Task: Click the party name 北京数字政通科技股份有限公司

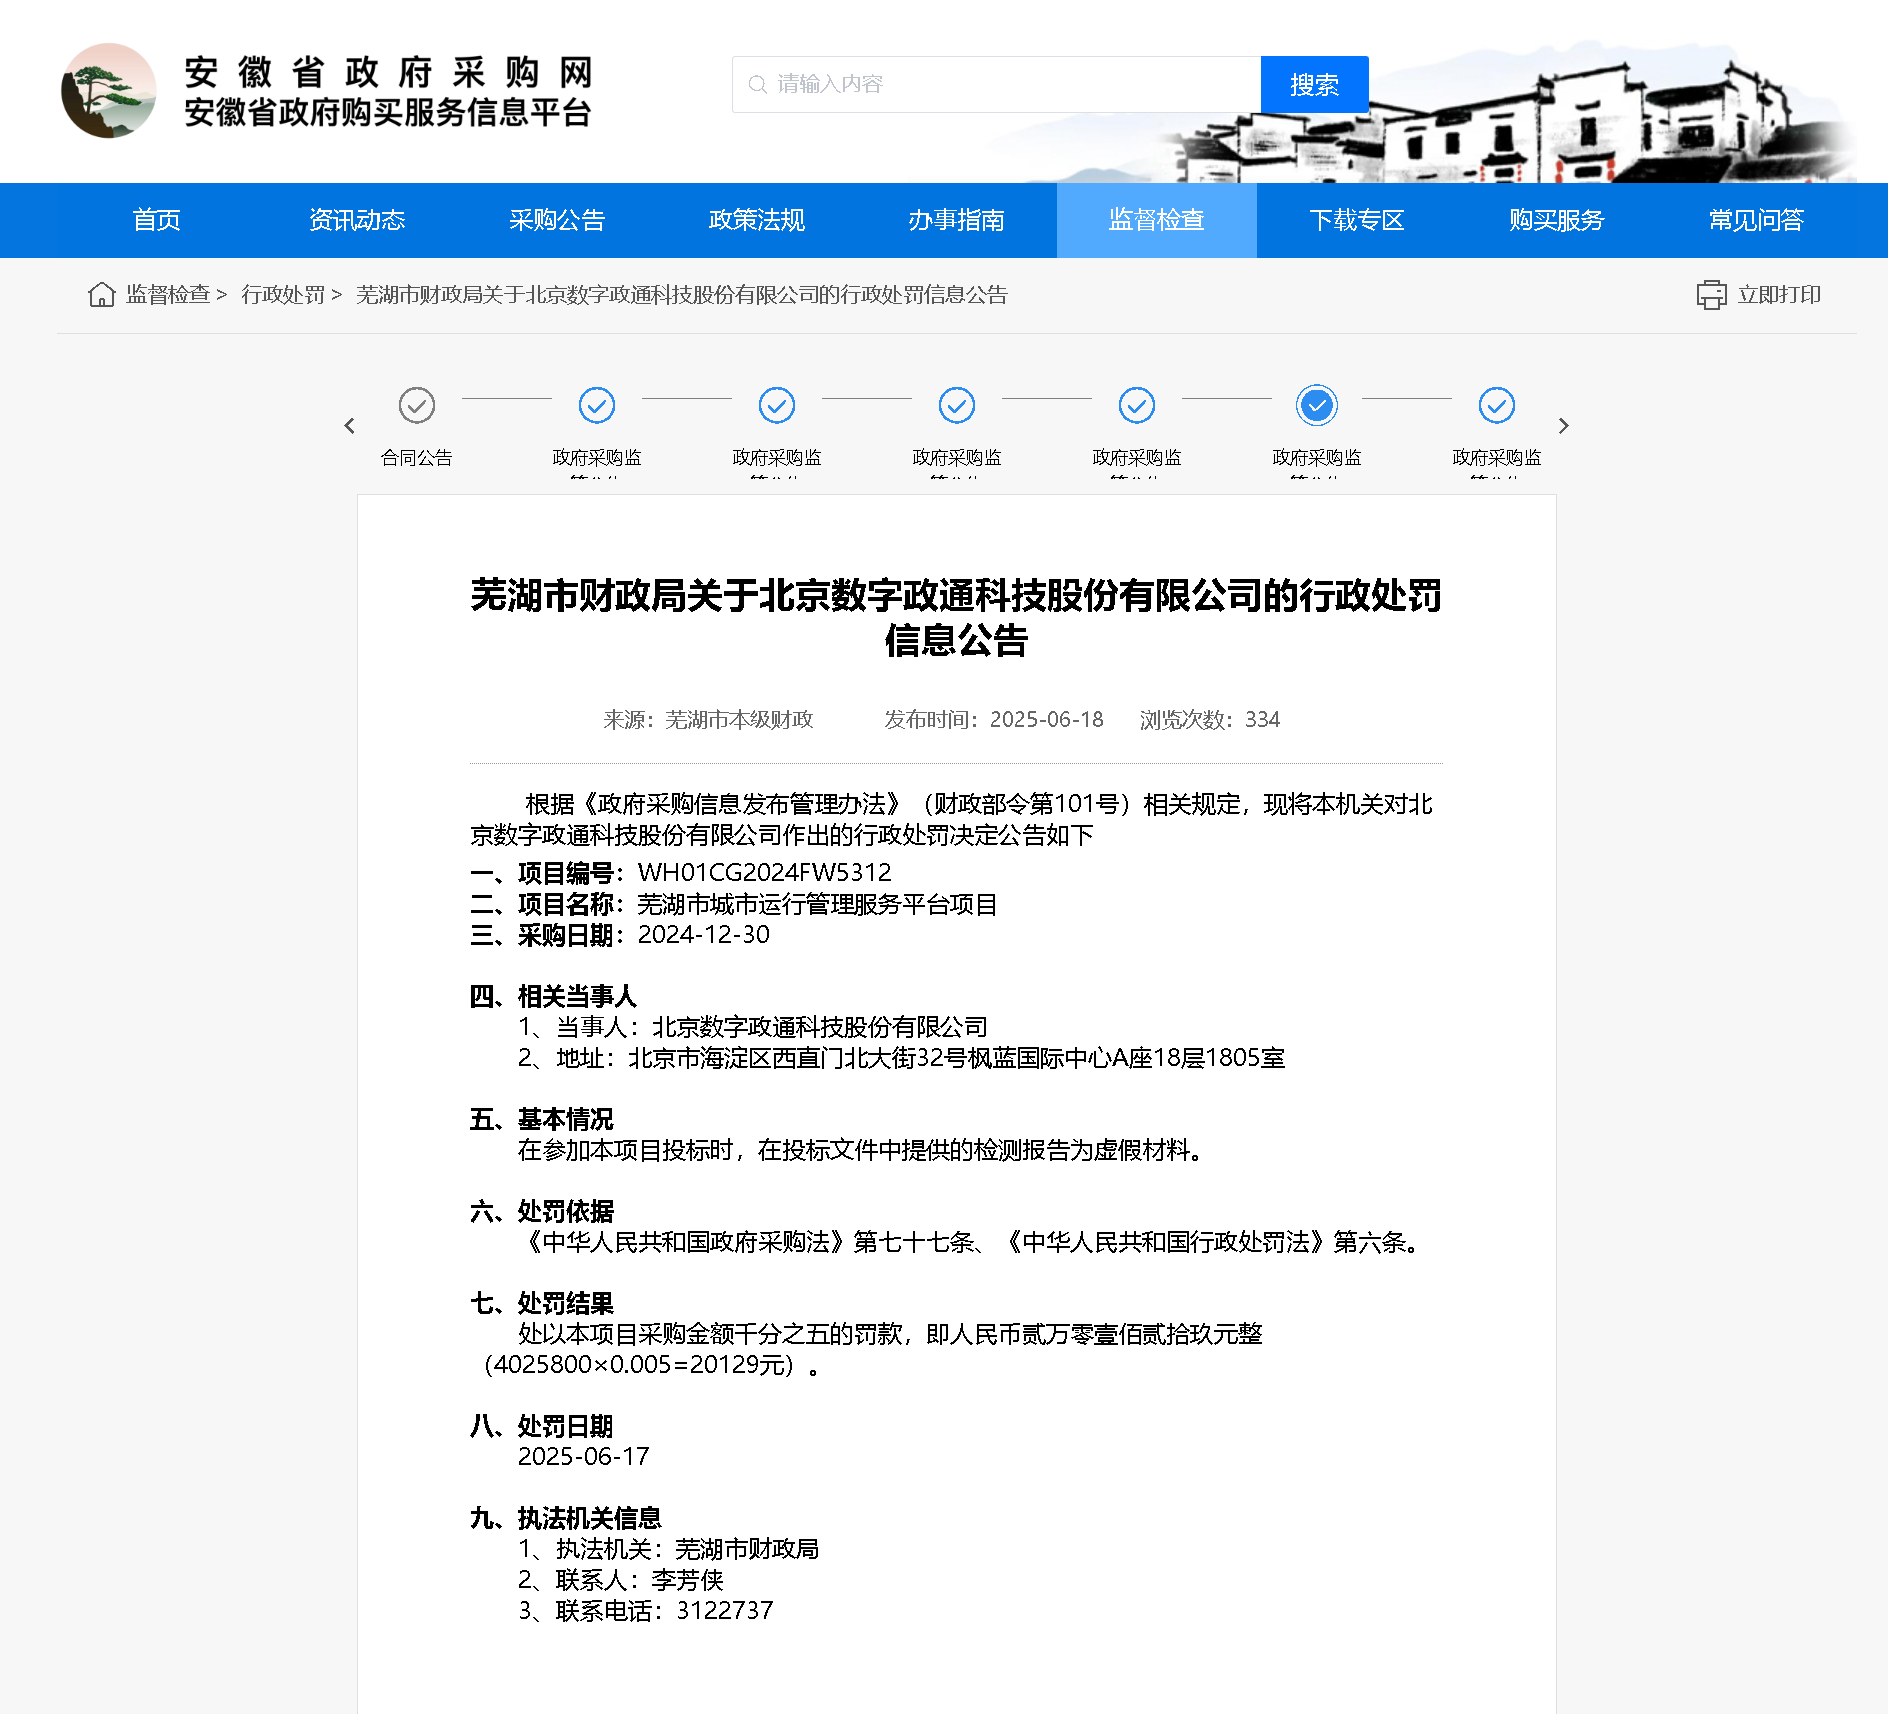Action: pyautogui.click(x=820, y=1027)
